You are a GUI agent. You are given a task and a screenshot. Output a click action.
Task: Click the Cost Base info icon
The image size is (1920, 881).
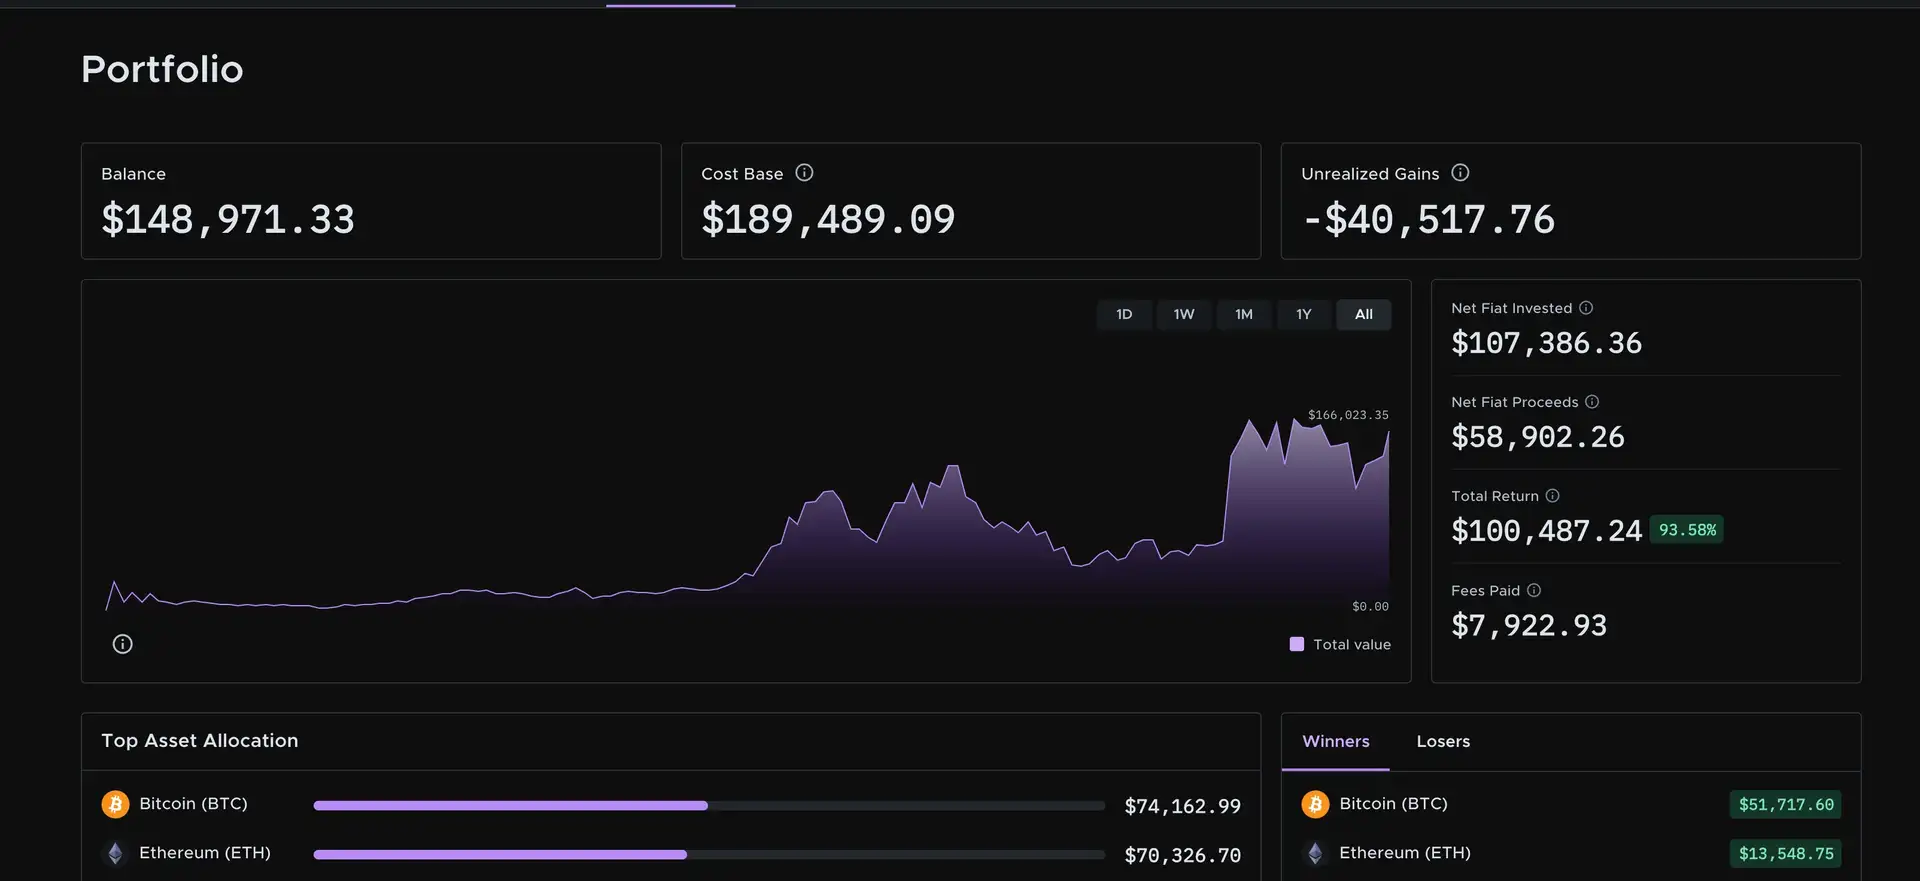coord(804,173)
